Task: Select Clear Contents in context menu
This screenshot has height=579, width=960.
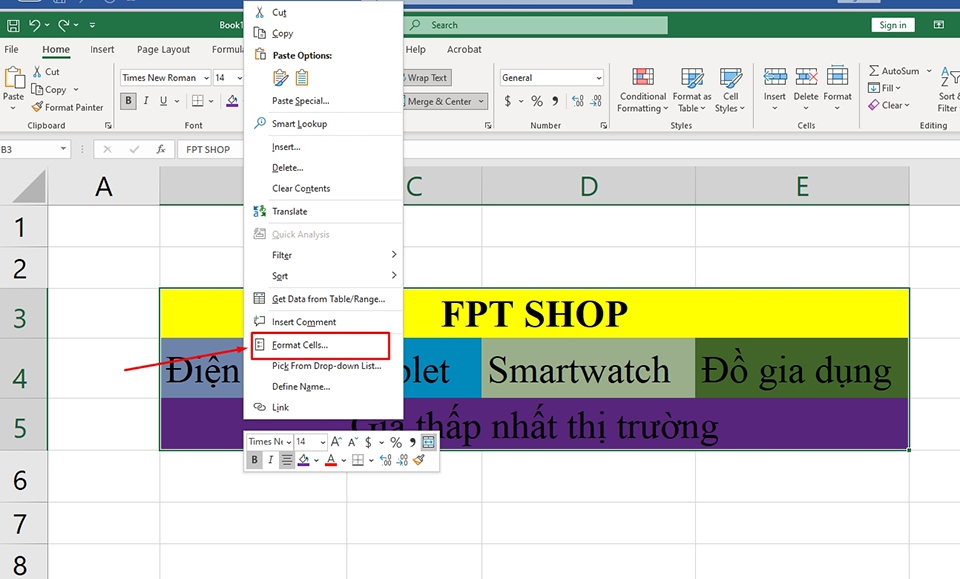Action: pyautogui.click(x=301, y=189)
